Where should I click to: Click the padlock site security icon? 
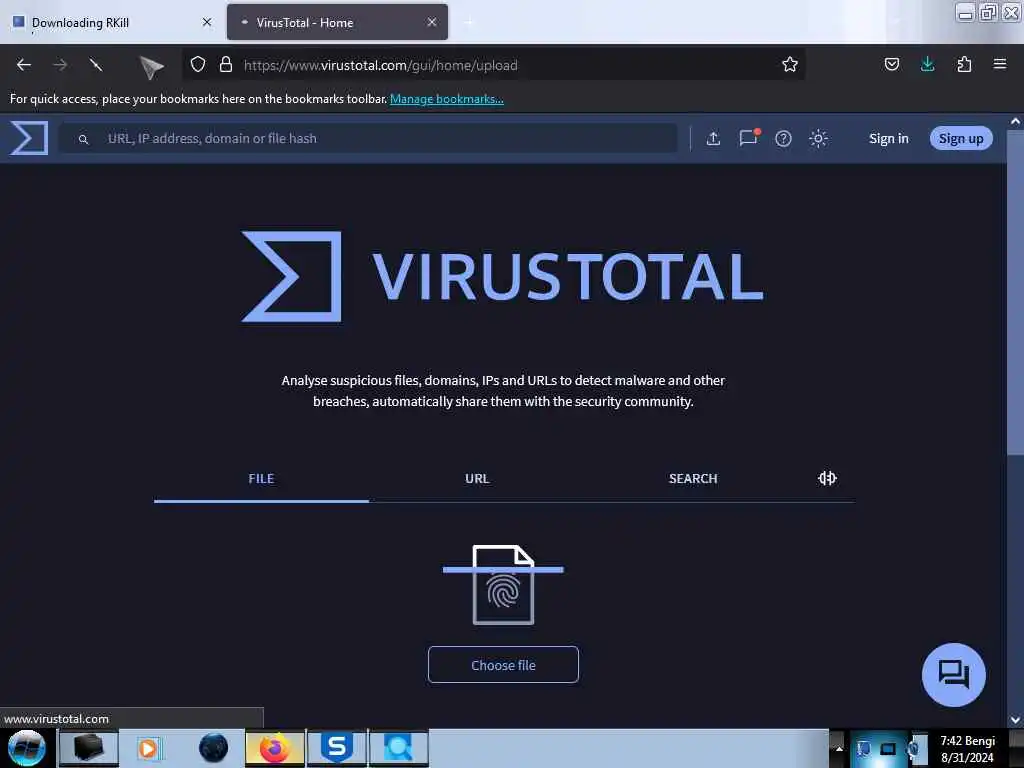tap(226, 65)
